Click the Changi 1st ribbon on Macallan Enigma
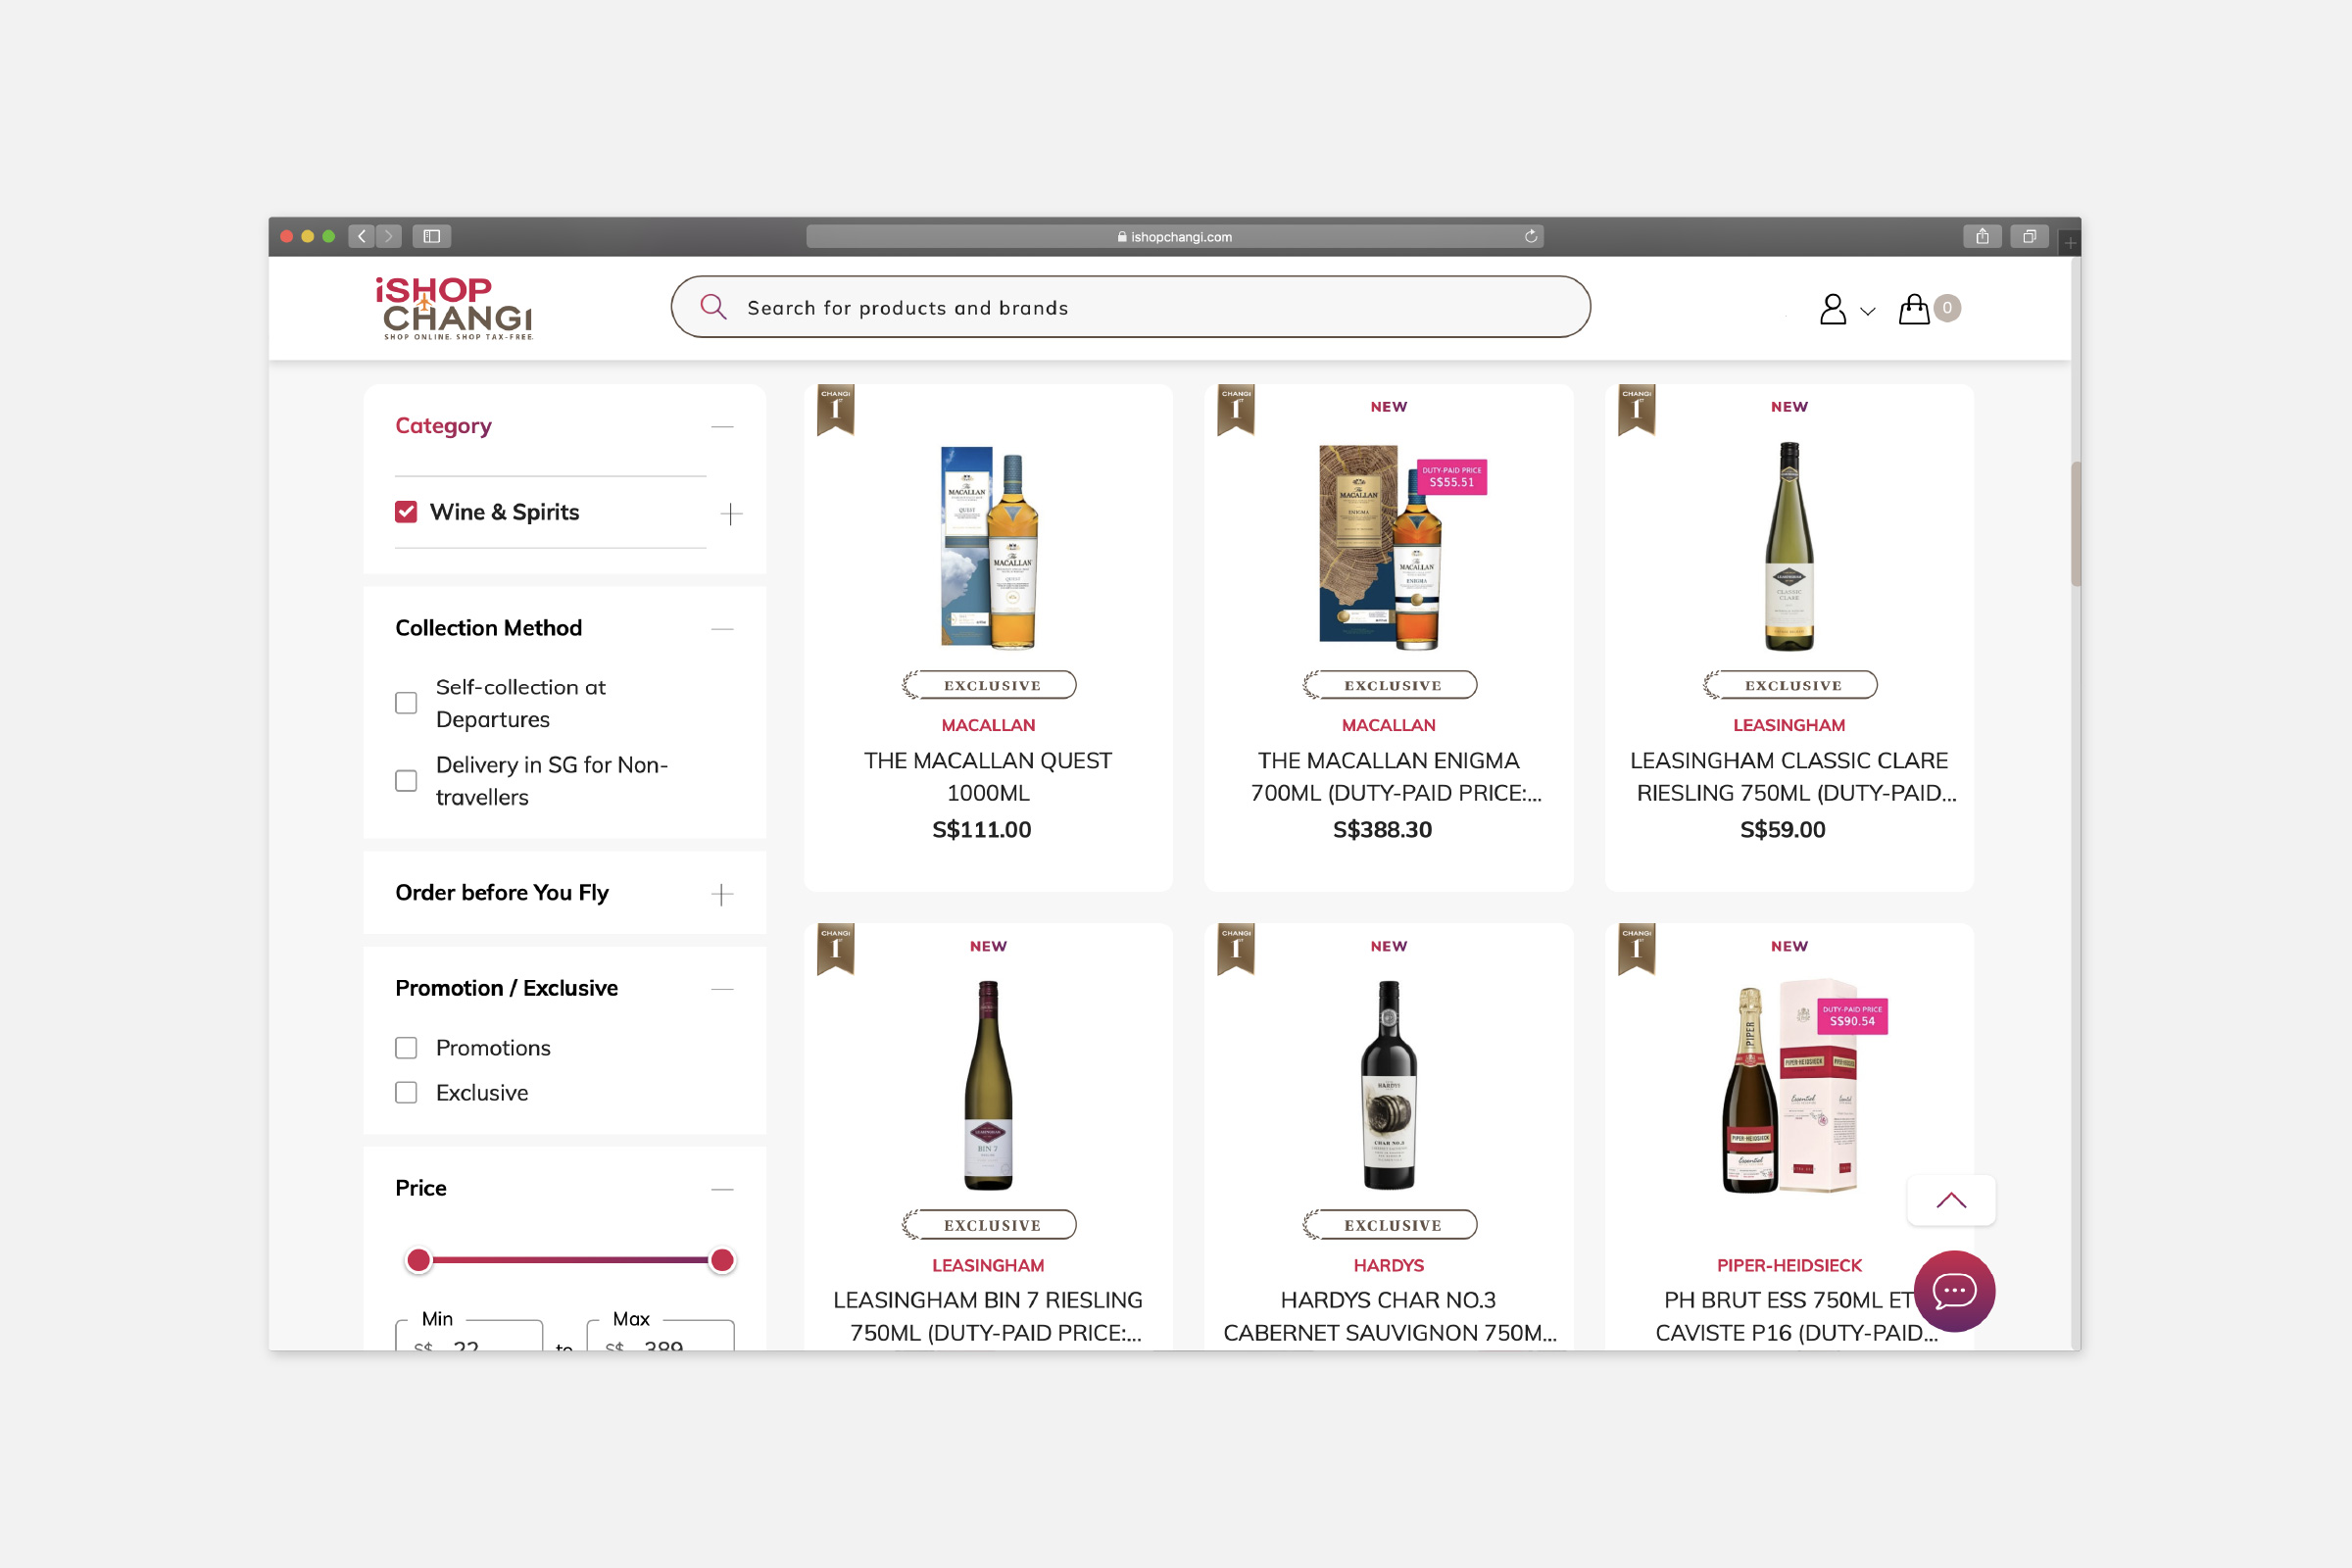The width and height of the screenshot is (2352, 1568). point(1236,410)
